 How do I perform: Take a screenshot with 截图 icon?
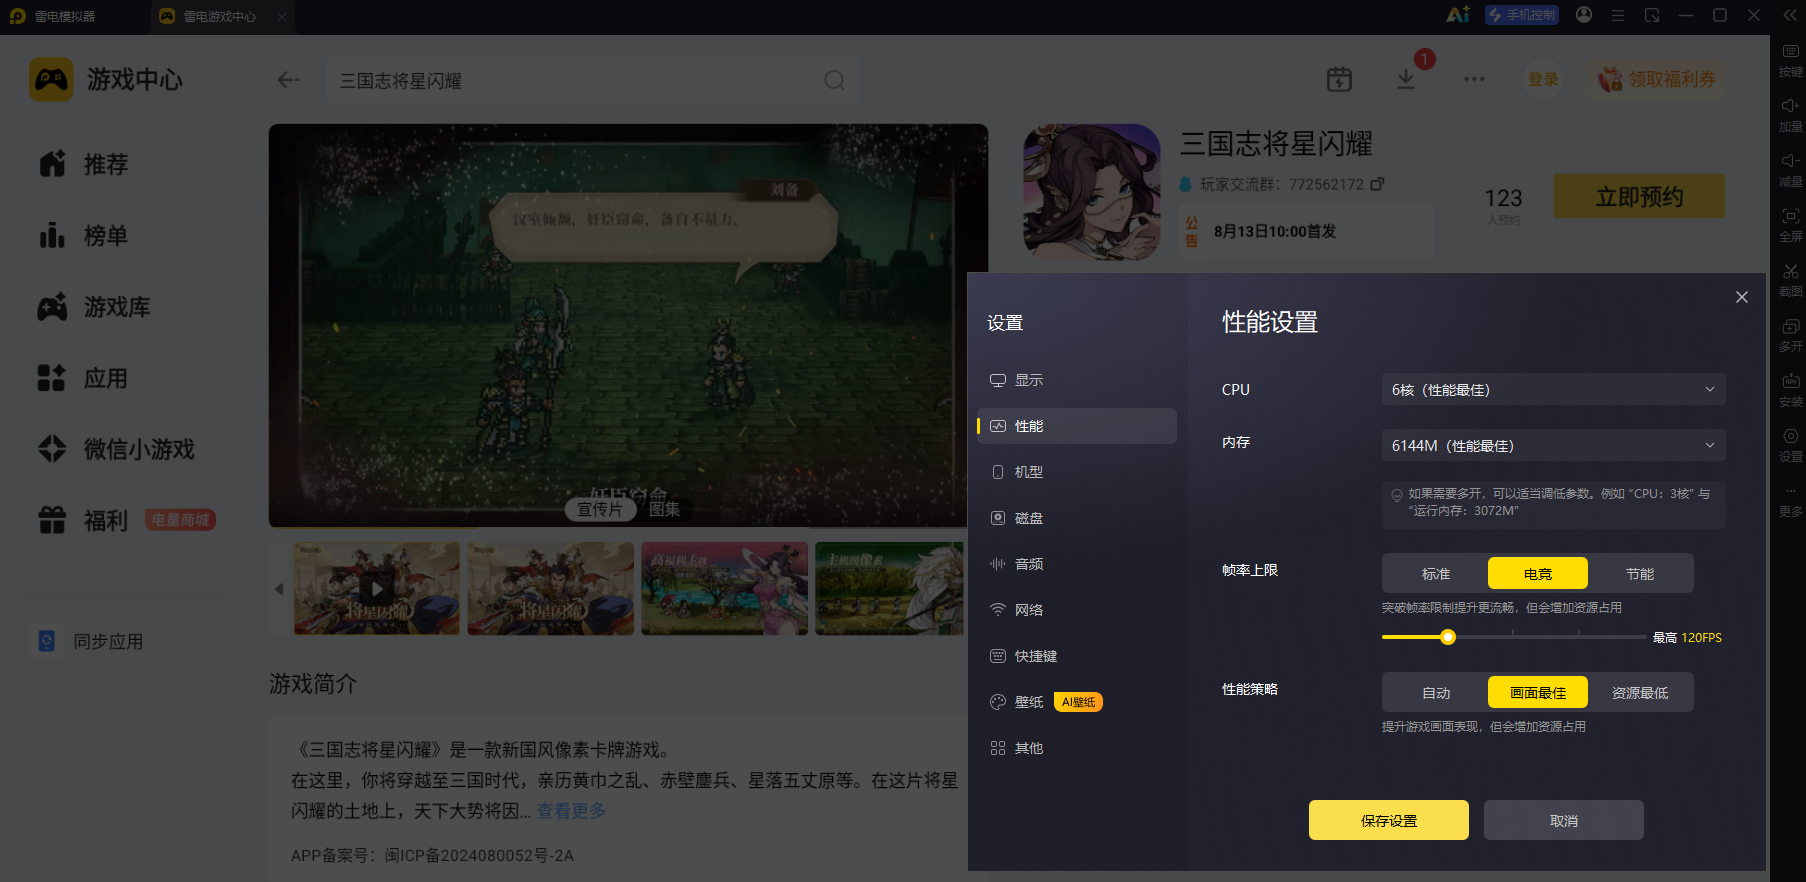[x=1790, y=280]
